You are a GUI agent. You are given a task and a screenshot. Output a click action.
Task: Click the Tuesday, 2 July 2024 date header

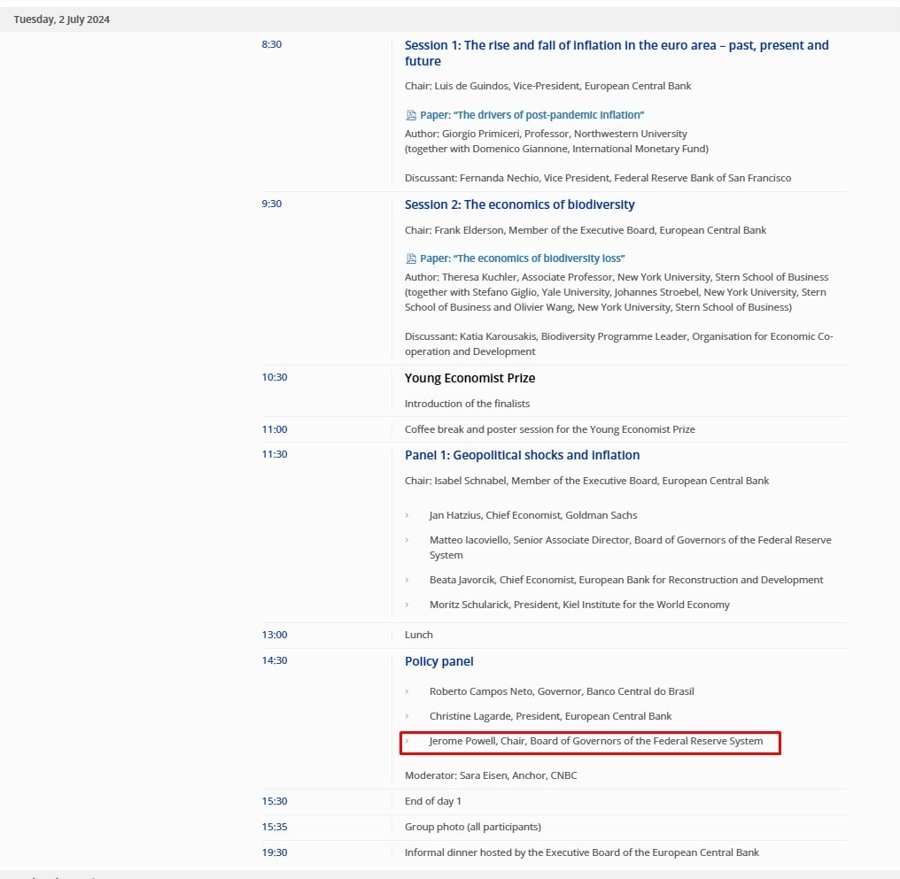click(61, 20)
